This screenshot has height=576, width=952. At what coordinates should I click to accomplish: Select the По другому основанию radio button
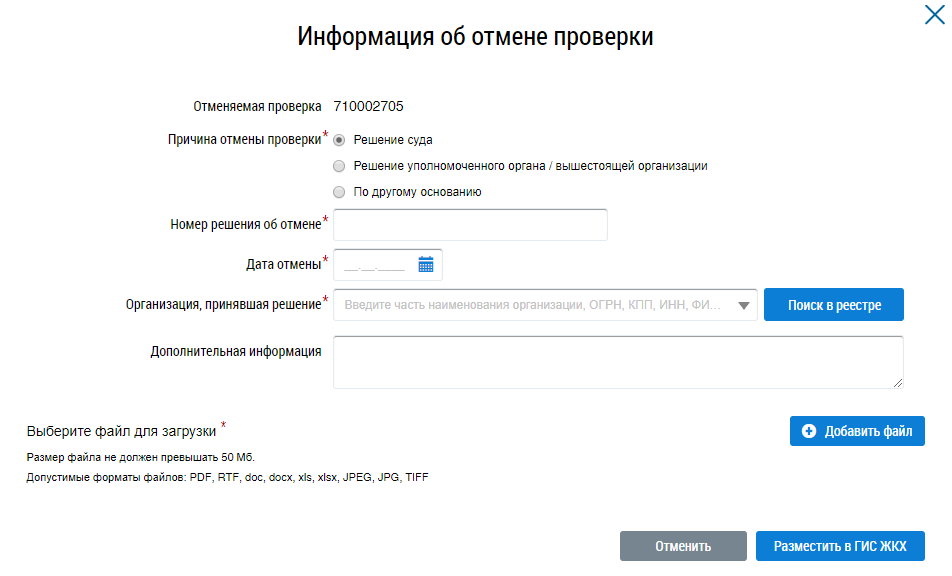(x=339, y=192)
